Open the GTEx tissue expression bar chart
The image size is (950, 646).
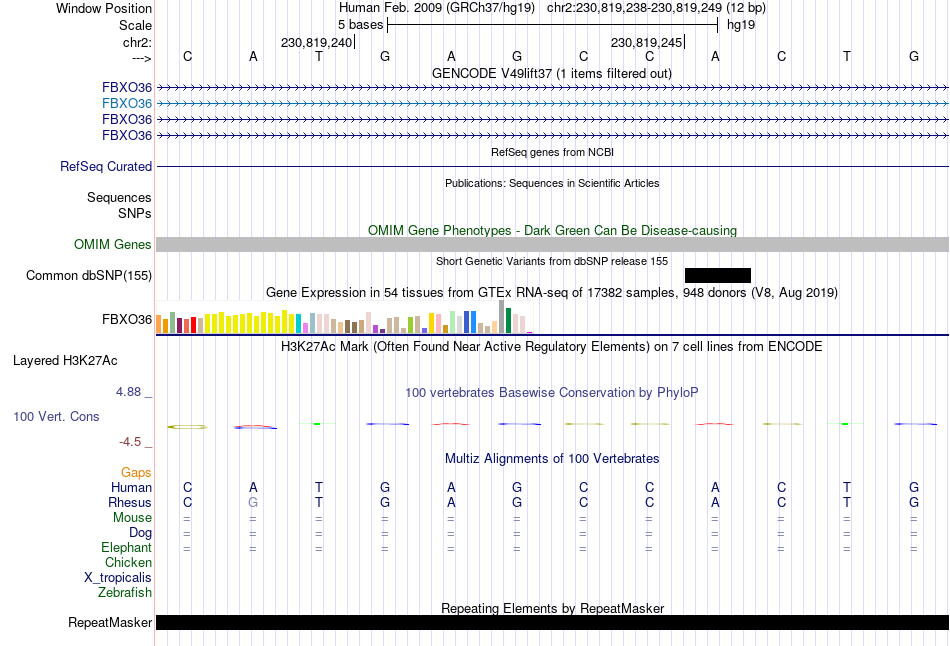[x=344, y=317]
